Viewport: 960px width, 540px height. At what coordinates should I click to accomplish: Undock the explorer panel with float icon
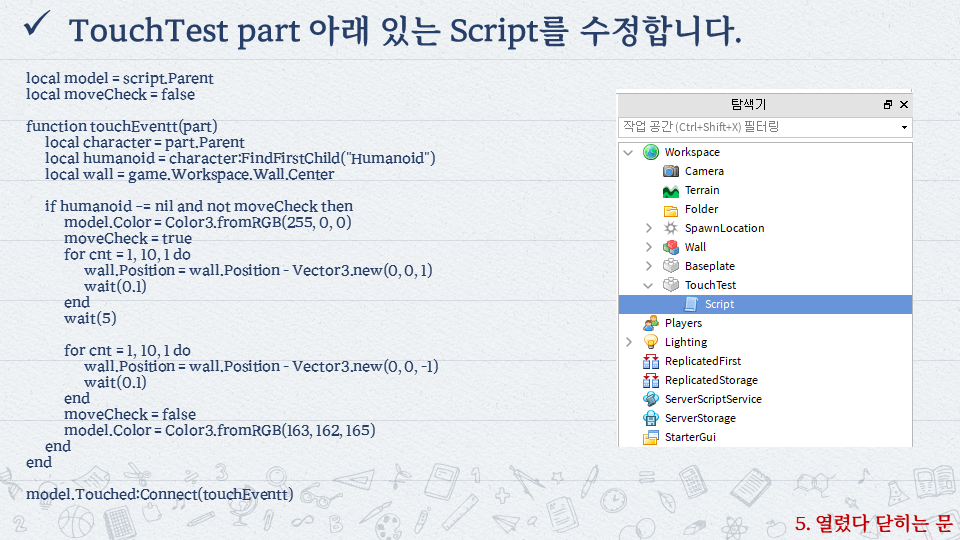[x=888, y=105]
